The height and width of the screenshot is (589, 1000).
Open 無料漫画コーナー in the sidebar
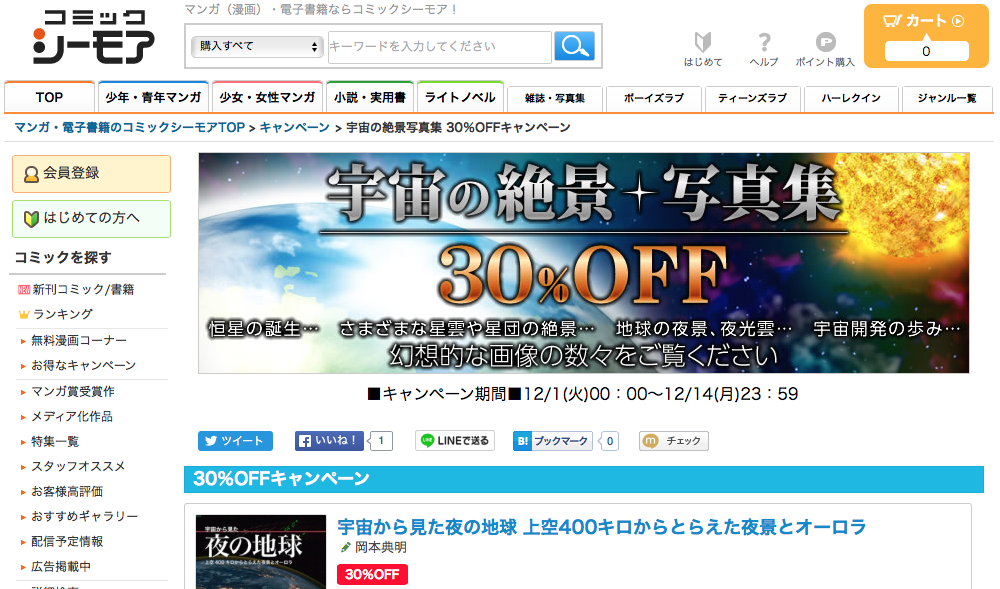point(78,340)
